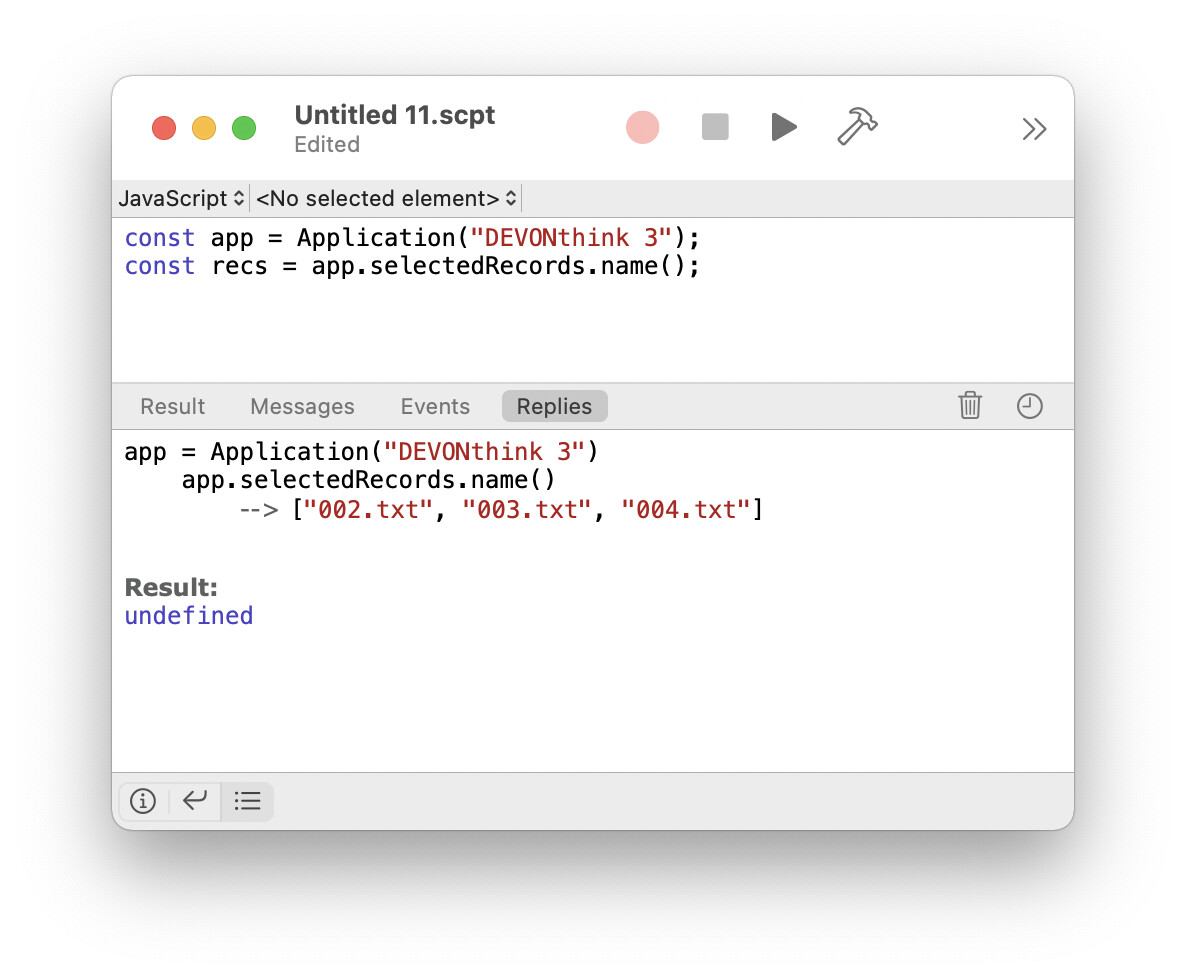Switch to the Messages tab
The width and height of the screenshot is (1186, 978).
click(x=302, y=407)
